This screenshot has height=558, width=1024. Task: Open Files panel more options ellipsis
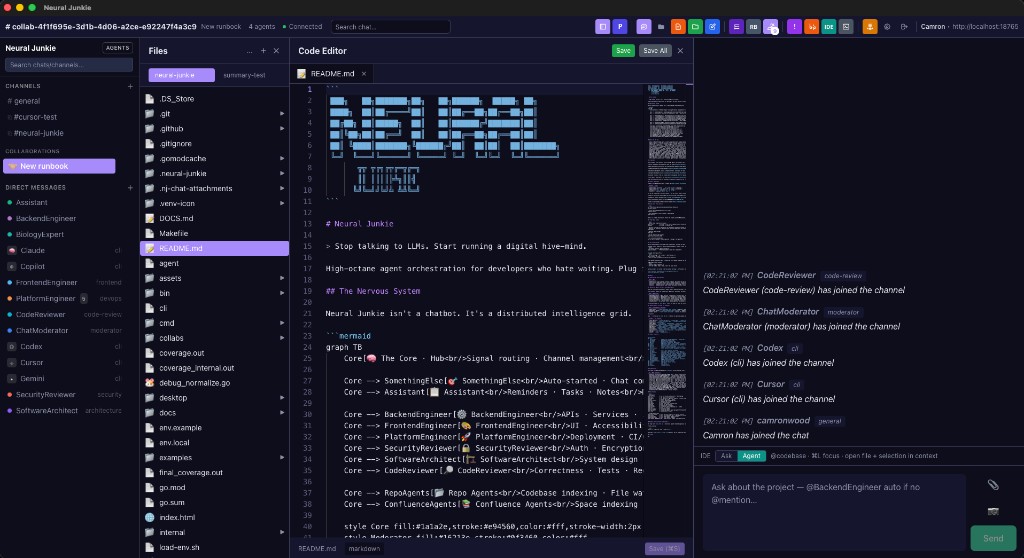click(x=249, y=51)
